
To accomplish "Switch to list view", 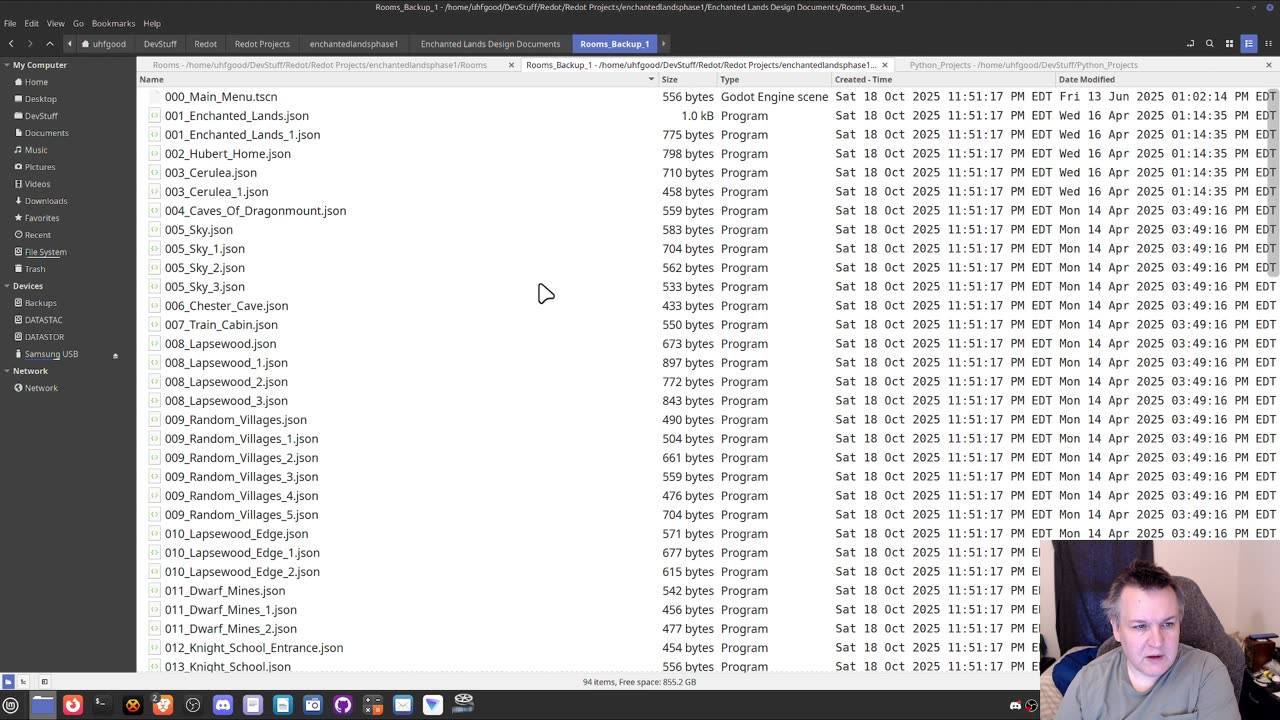I will (1248, 44).
